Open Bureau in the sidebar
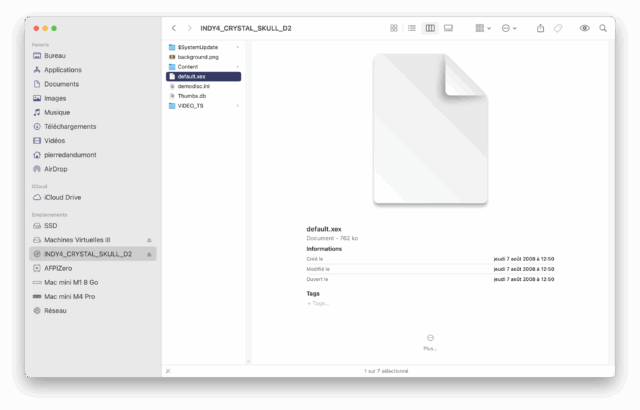 click(x=93, y=55)
